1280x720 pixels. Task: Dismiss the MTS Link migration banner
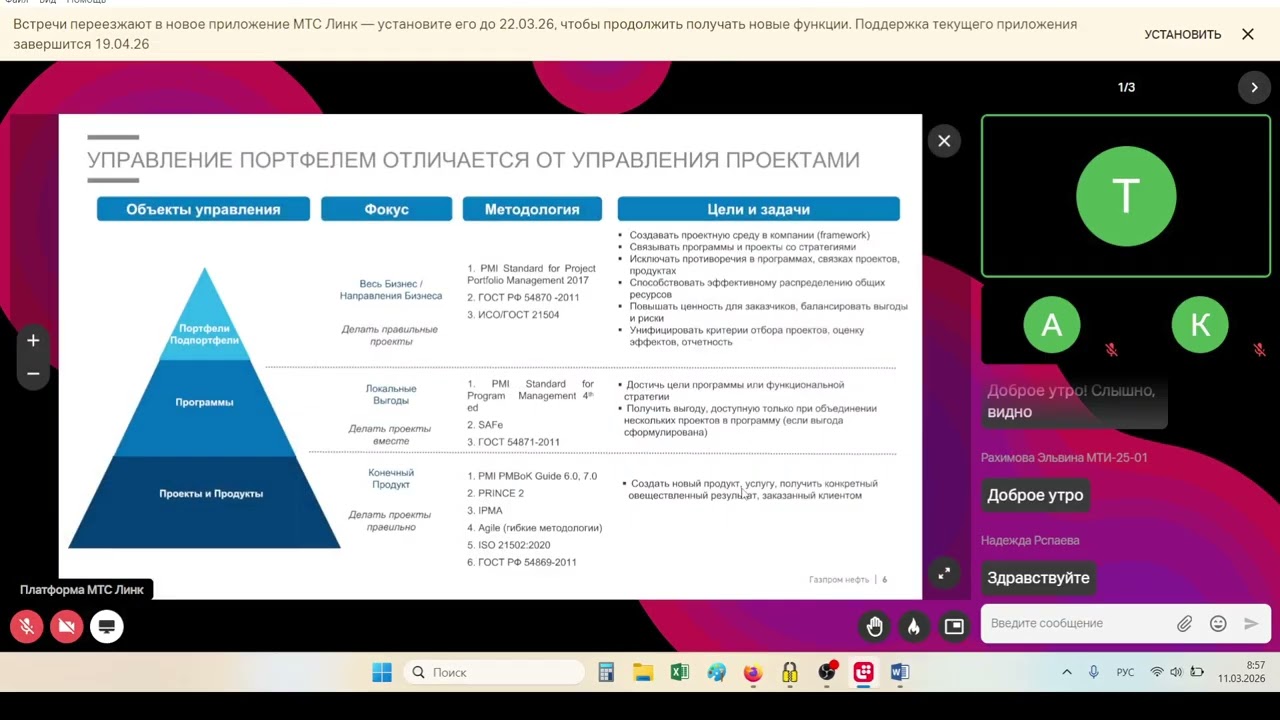(x=1248, y=34)
